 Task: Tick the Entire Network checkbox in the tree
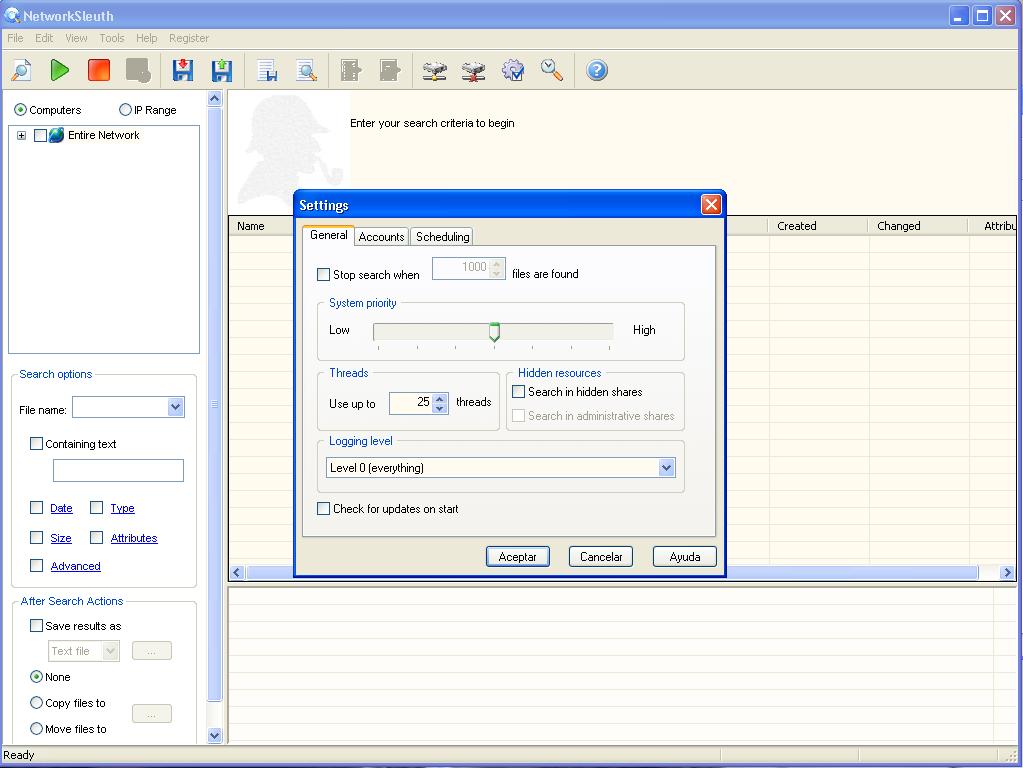tap(40, 135)
